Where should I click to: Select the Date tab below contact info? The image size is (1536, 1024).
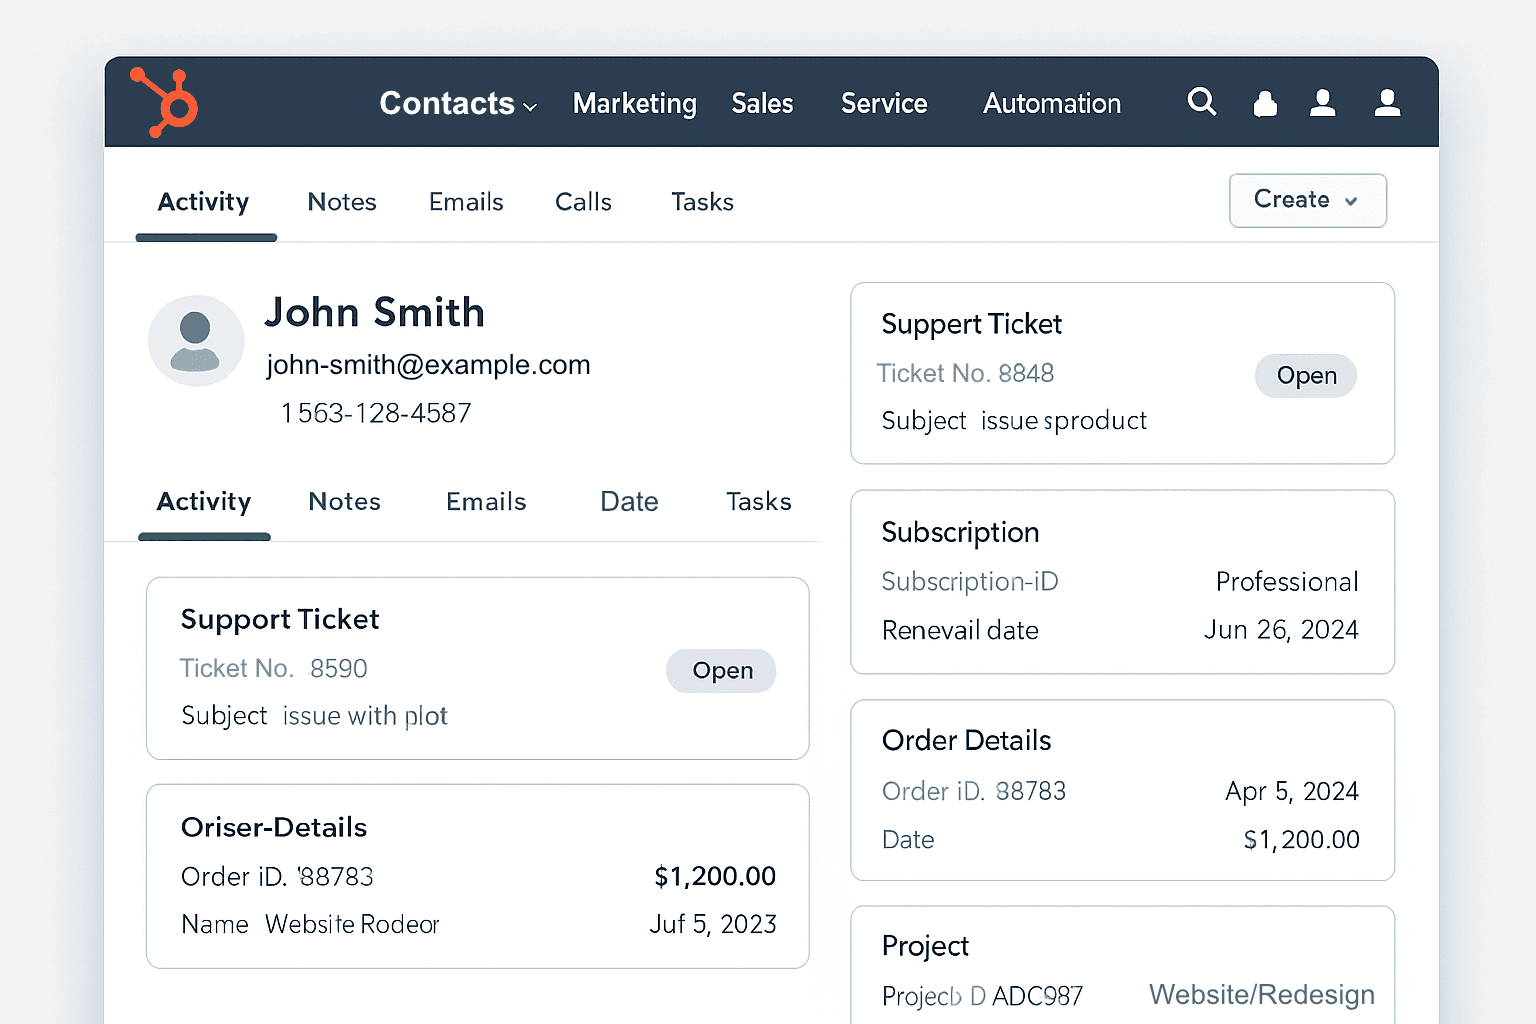click(629, 502)
